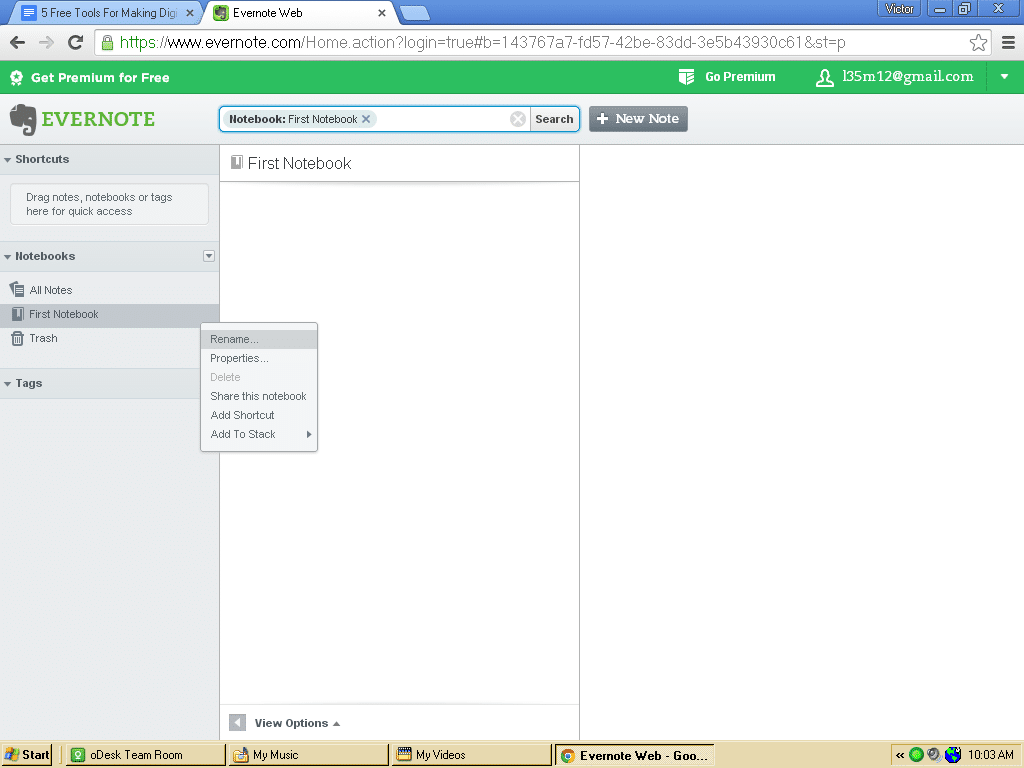Click the browser Back arrow
Image resolution: width=1024 pixels, height=768 pixels.
[x=18, y=42]
